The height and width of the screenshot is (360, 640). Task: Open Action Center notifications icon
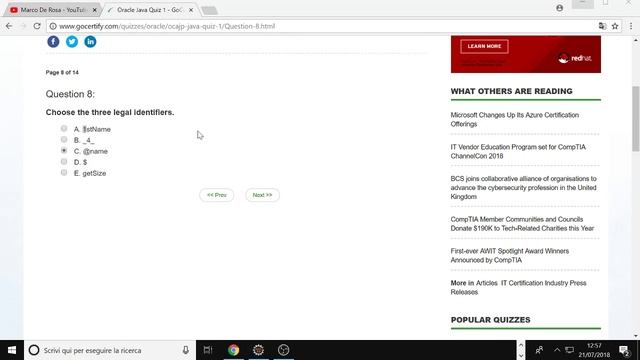(624, 350)
